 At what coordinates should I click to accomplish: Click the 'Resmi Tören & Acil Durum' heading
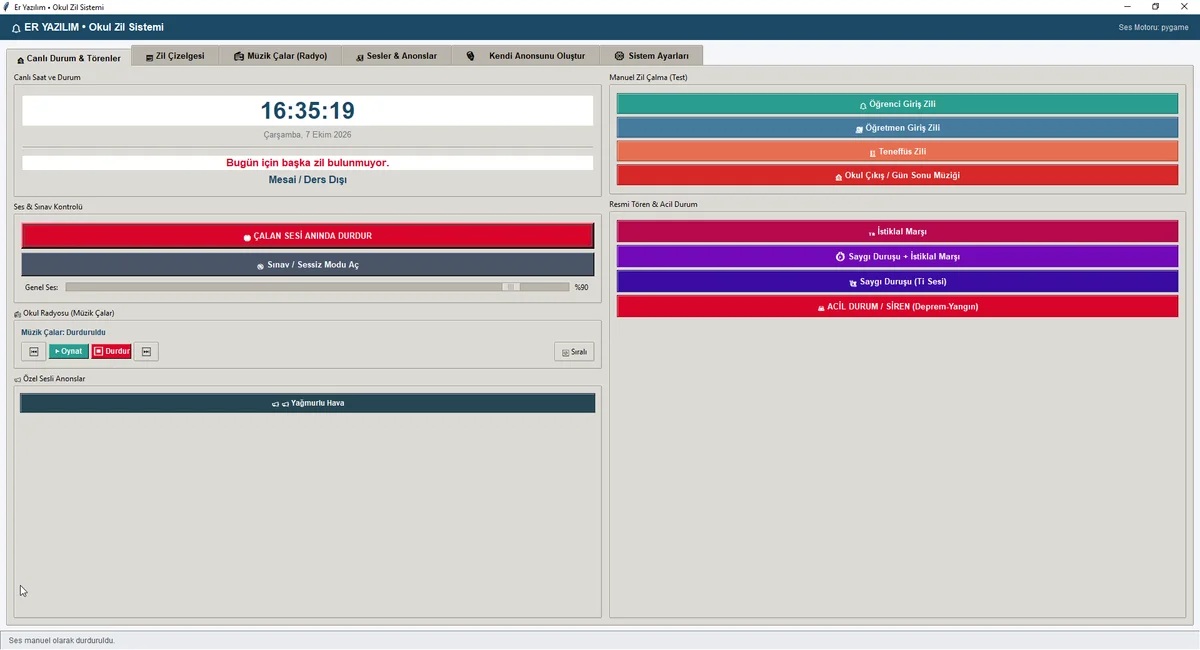pos(653,204)
